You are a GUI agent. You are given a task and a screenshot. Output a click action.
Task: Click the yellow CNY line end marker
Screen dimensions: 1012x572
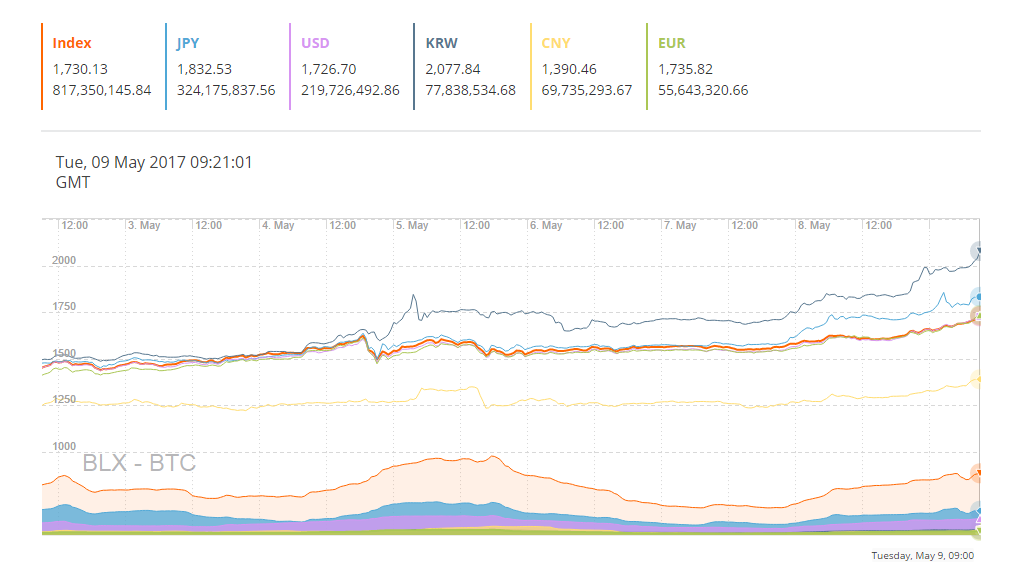click(x=978, y=379)
